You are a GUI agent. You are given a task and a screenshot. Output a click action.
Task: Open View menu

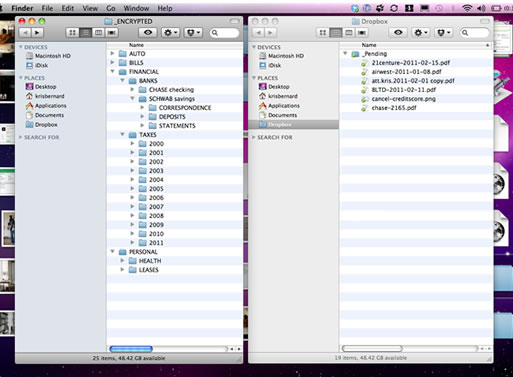pos(90,8)
